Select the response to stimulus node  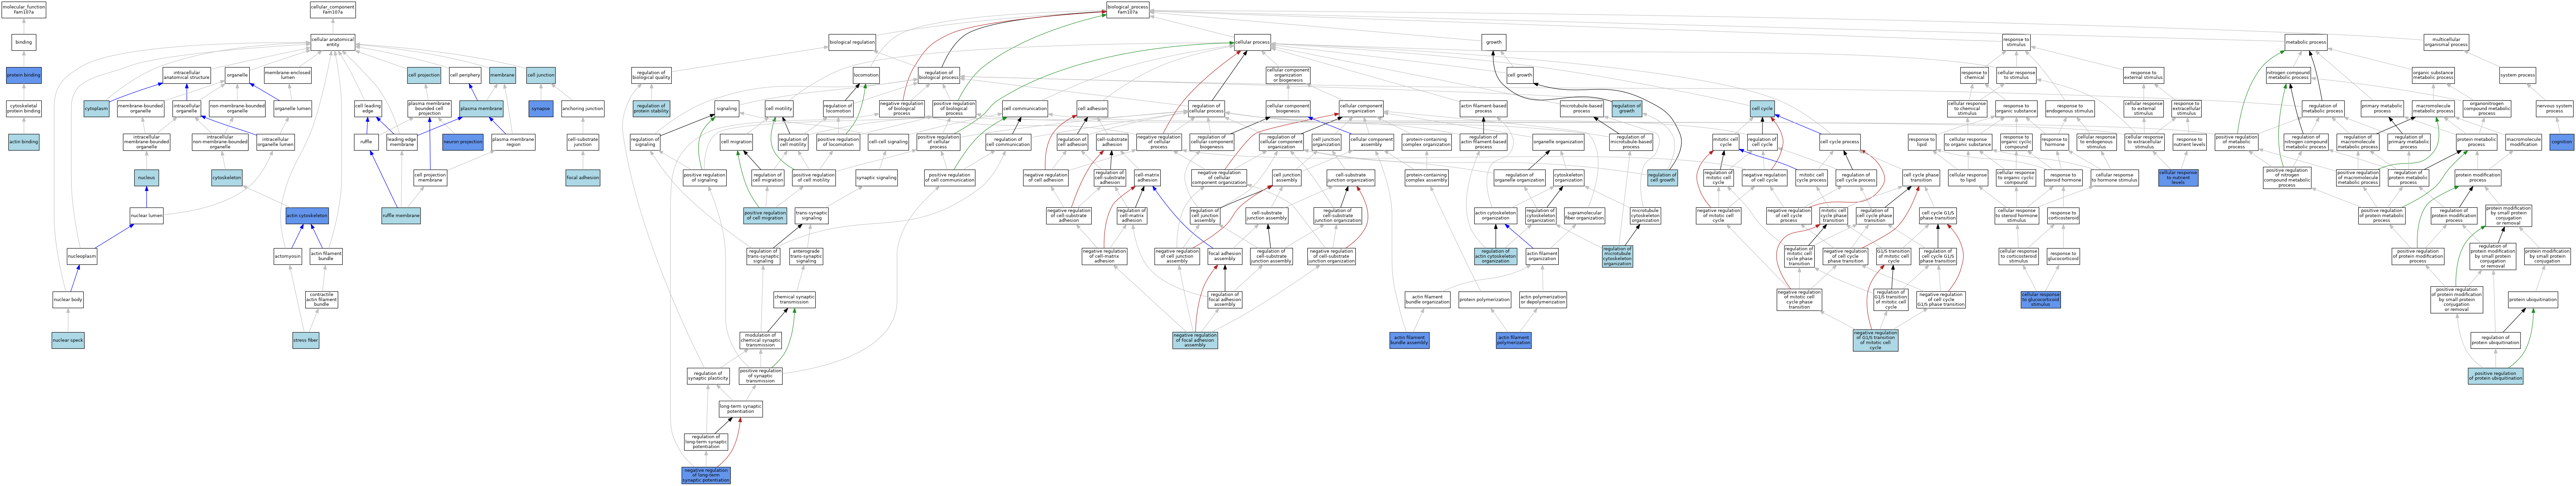pos(2016,42)
